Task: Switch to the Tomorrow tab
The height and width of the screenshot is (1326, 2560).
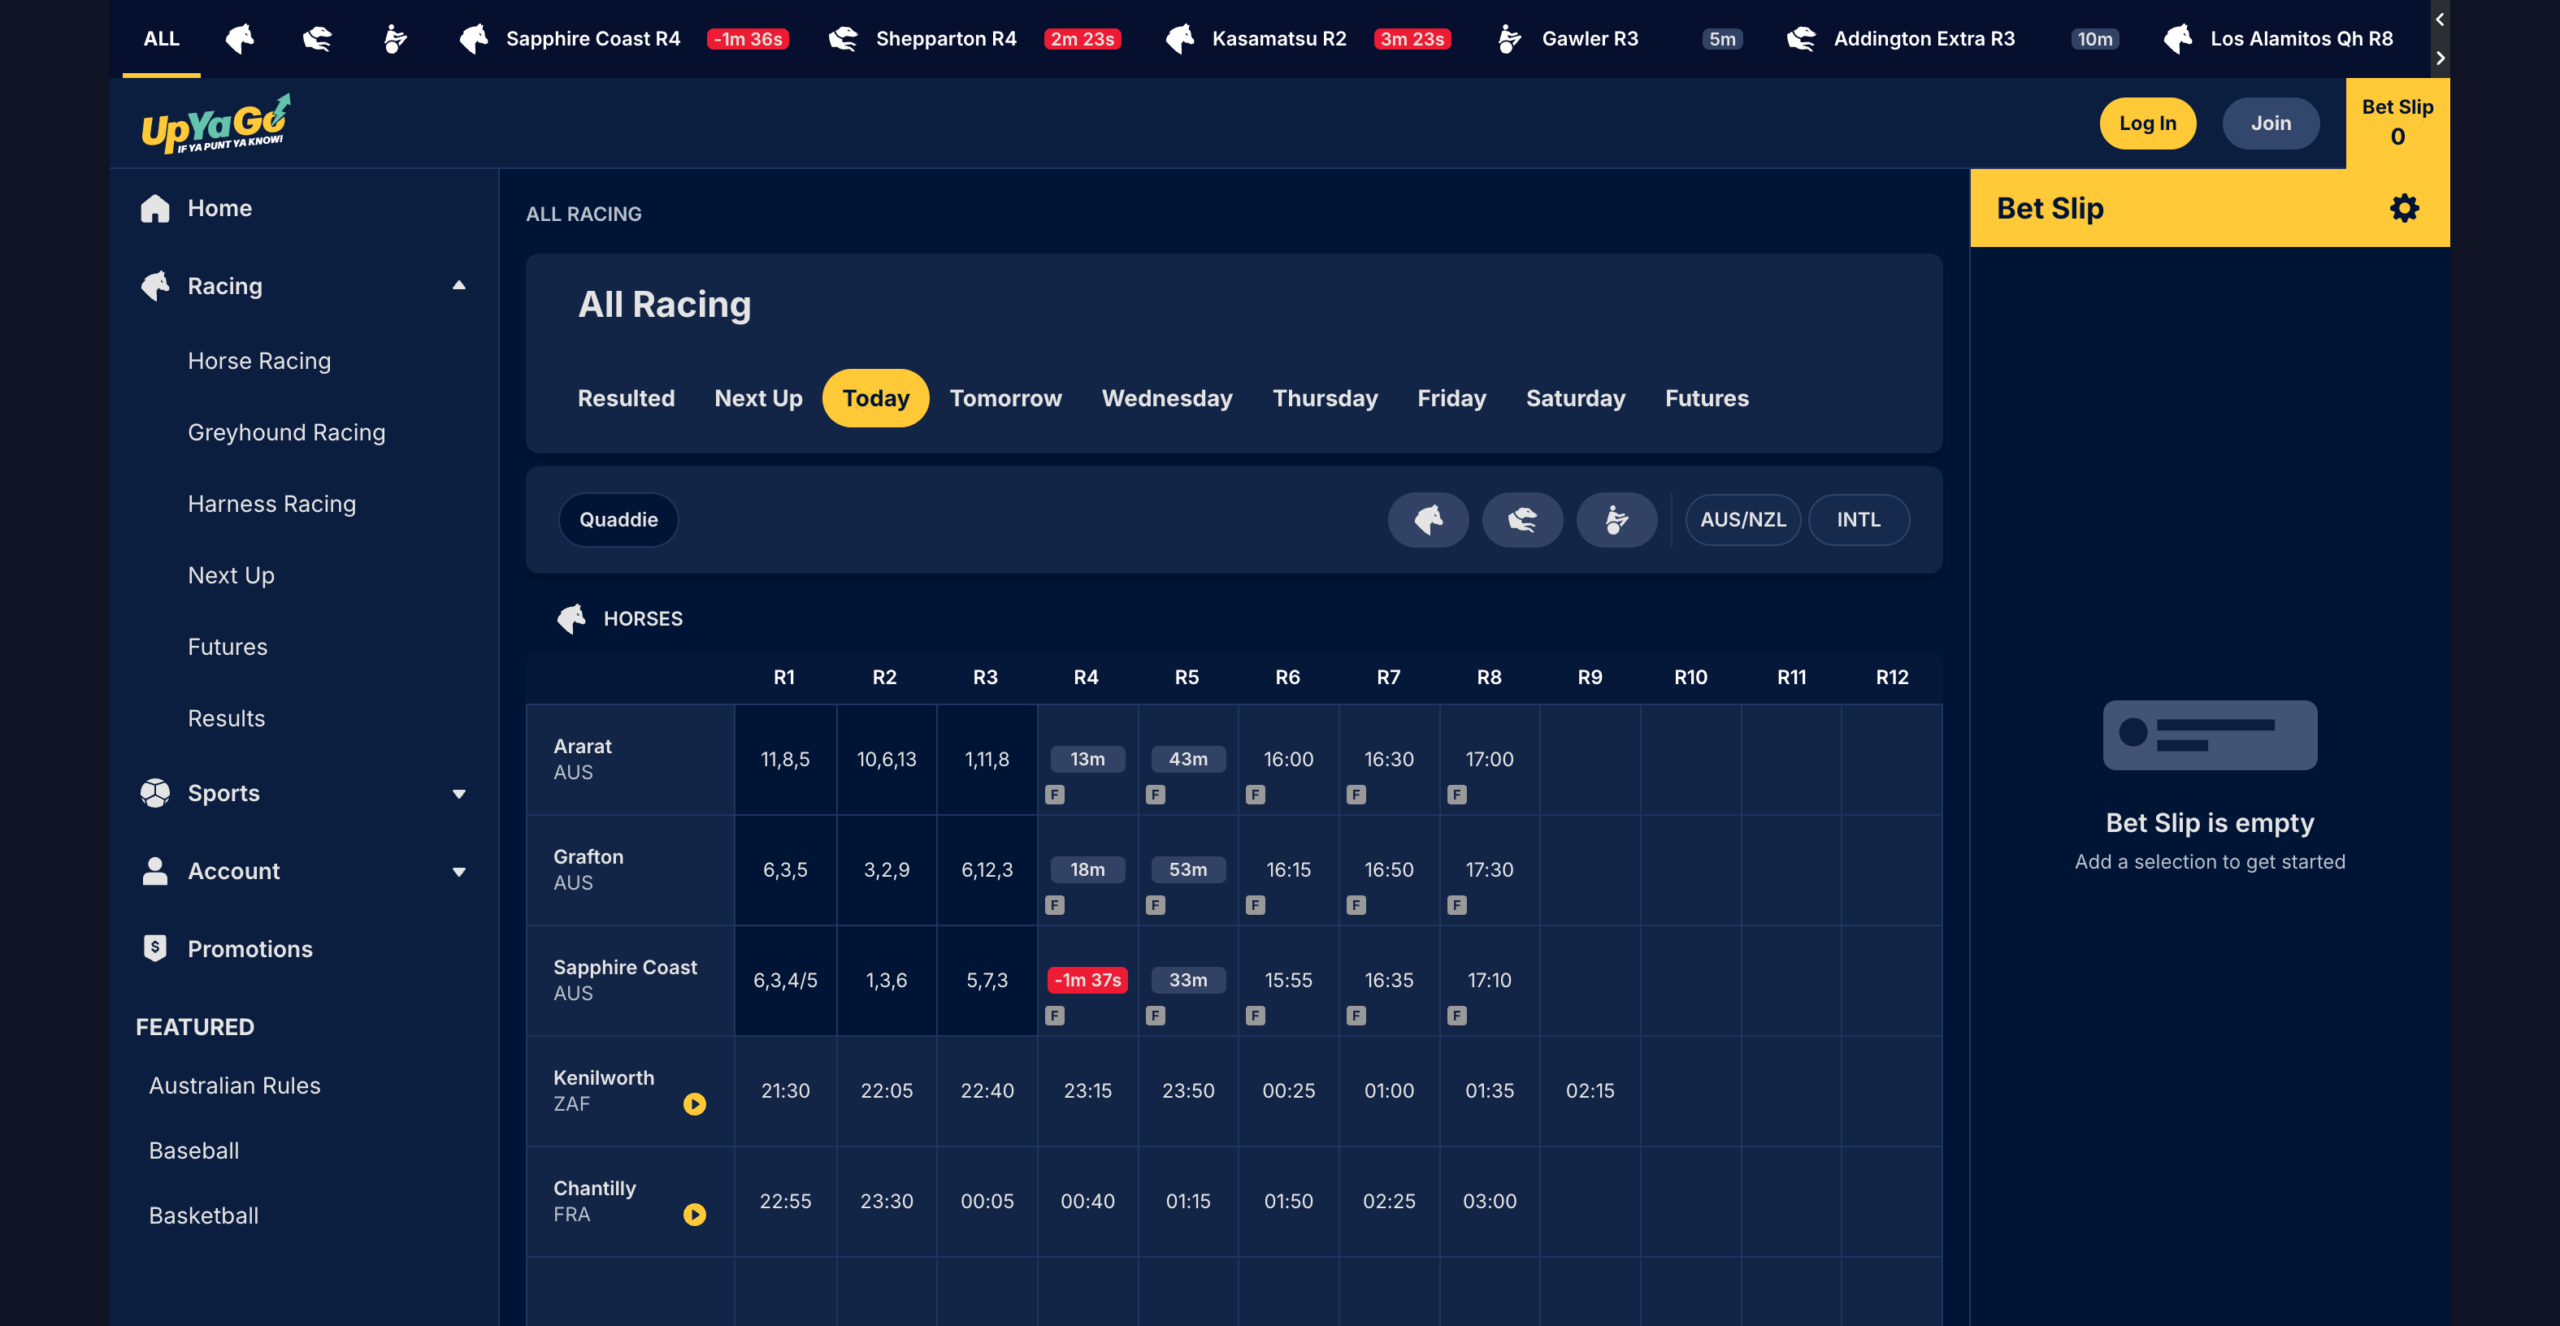Action: pyautogui.click(x=1005, y=398)
